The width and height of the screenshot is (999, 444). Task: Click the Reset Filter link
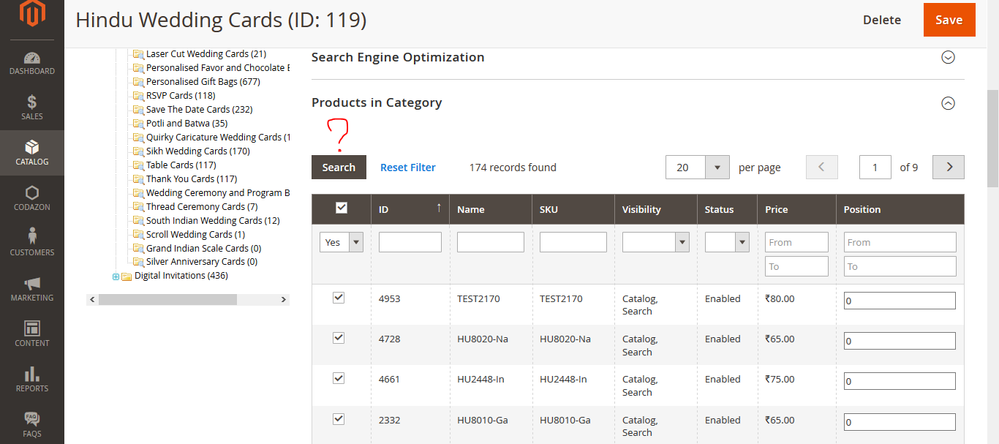point(407,167)
